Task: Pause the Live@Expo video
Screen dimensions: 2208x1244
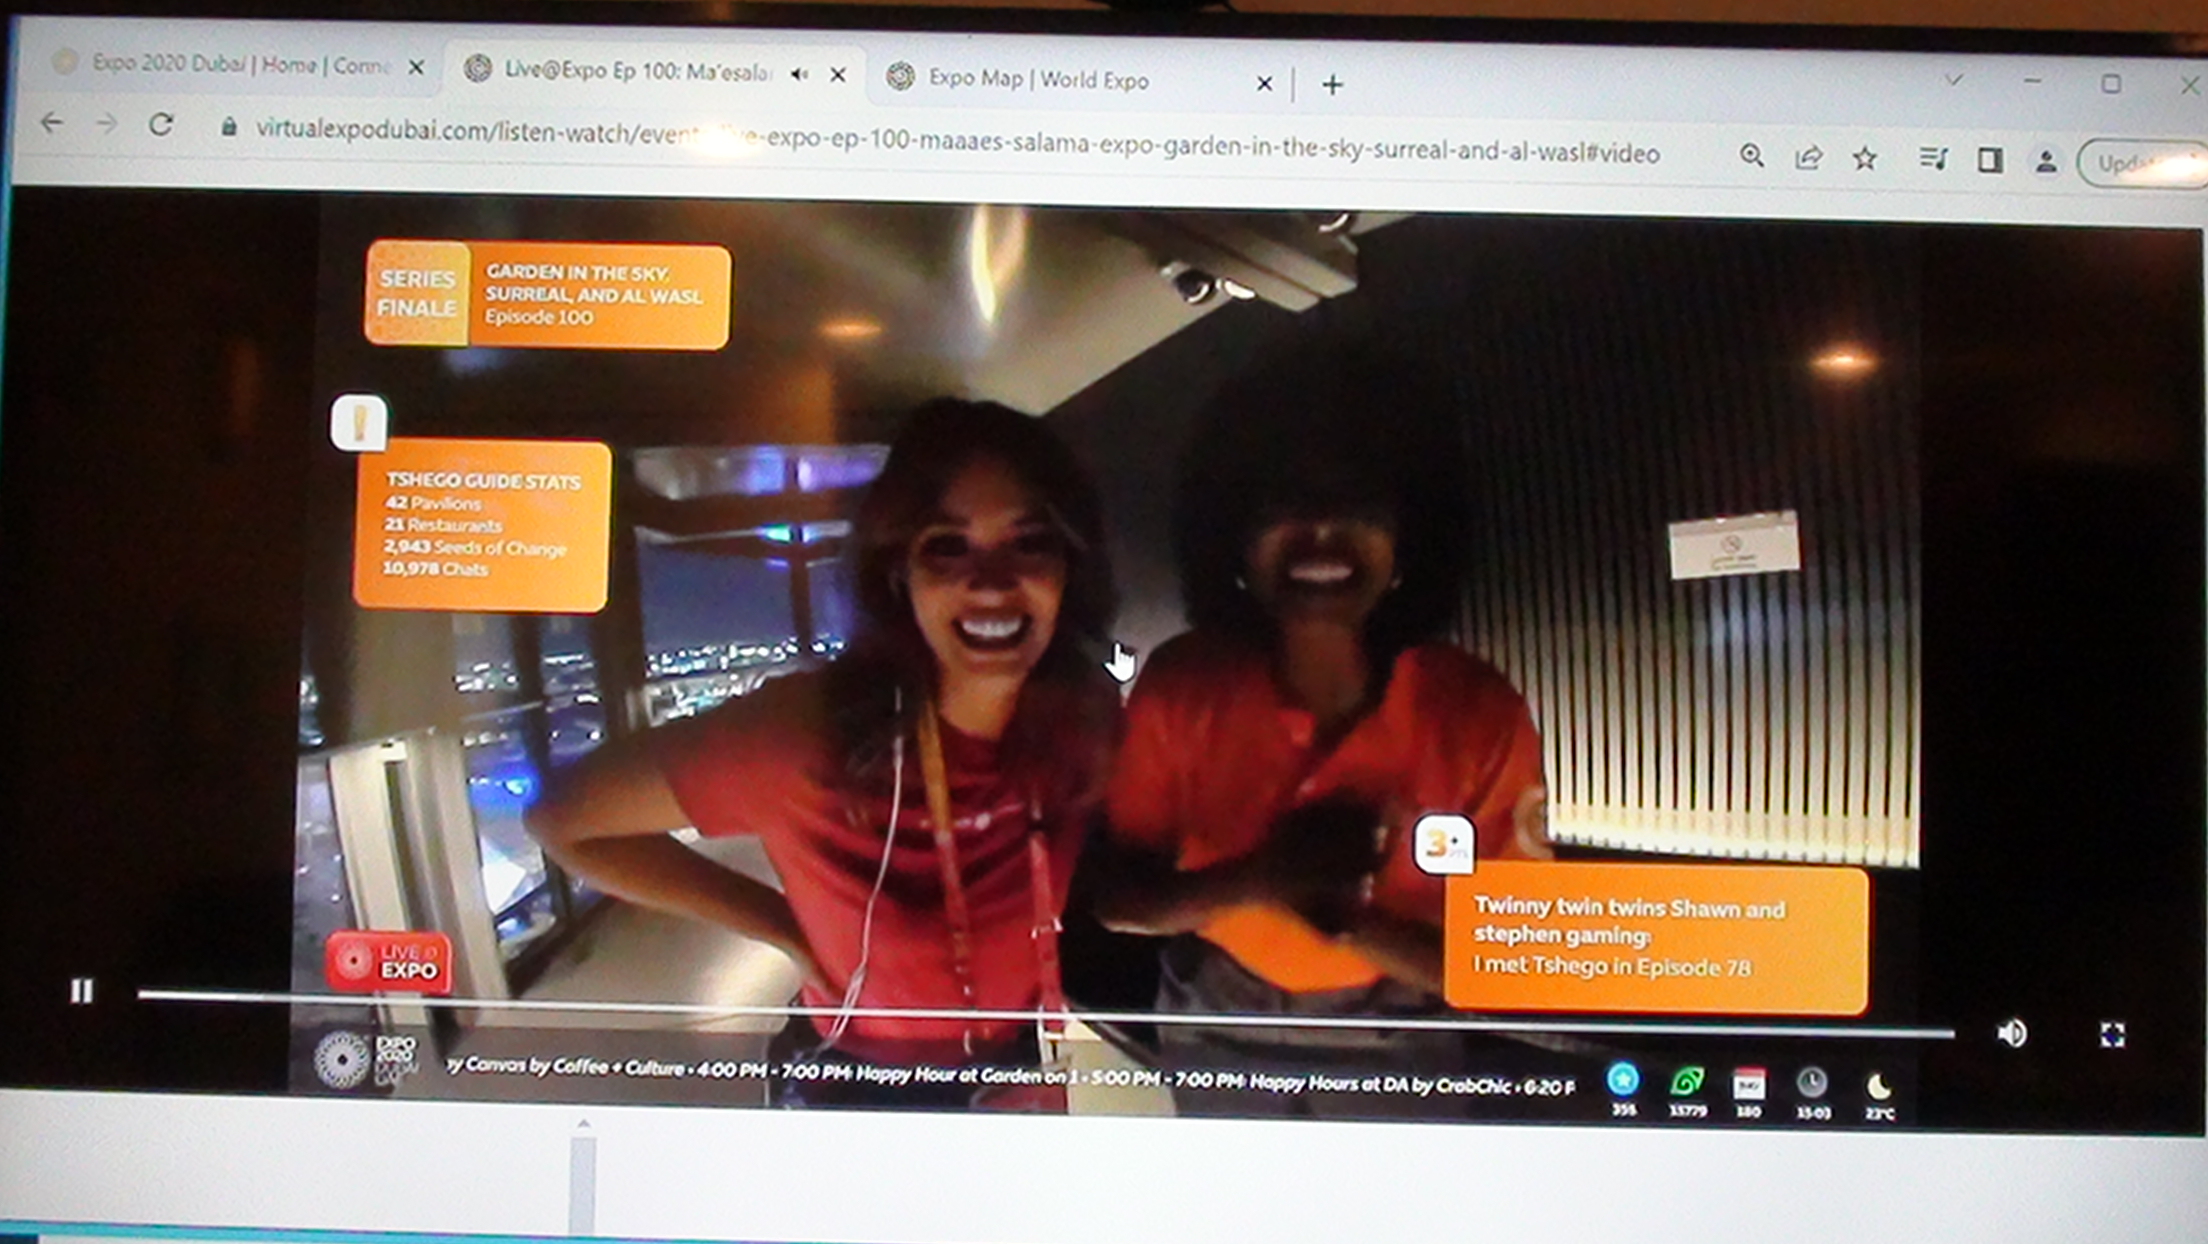Action: click(82, 990)
